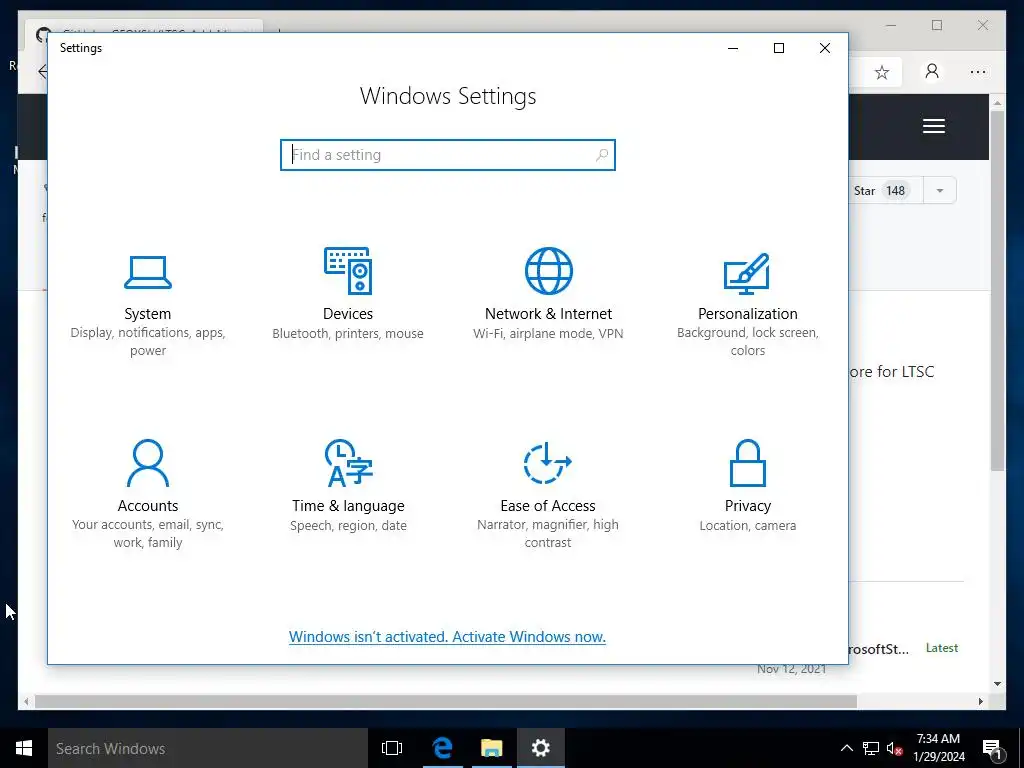The height and width of the screenshot is (768, 1024).
Task: Minimize the Settings window
Action: click(733, 48)
